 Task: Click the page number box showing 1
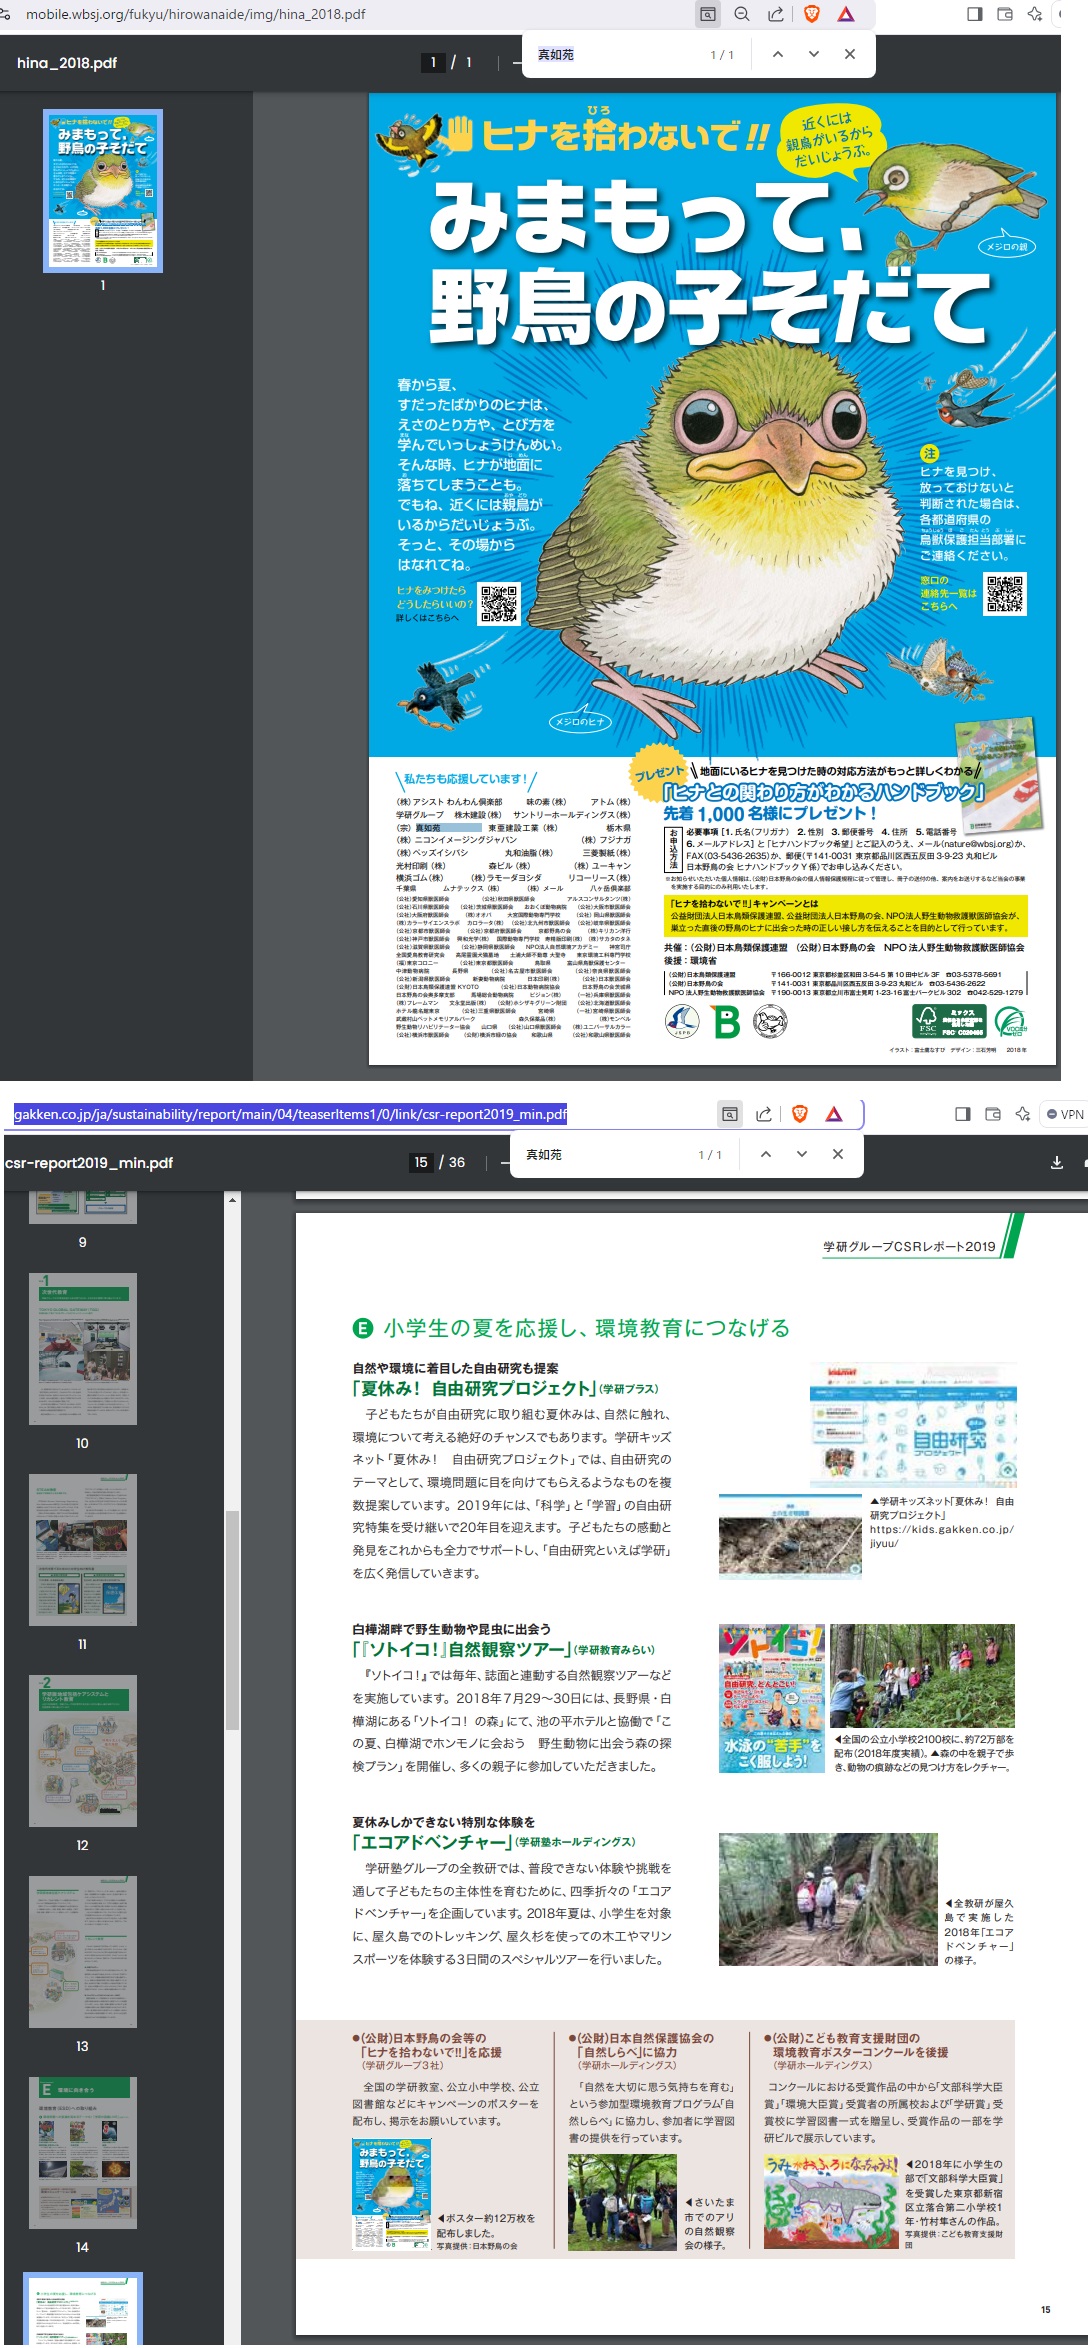pyautogui.click(x=433, y=62)
